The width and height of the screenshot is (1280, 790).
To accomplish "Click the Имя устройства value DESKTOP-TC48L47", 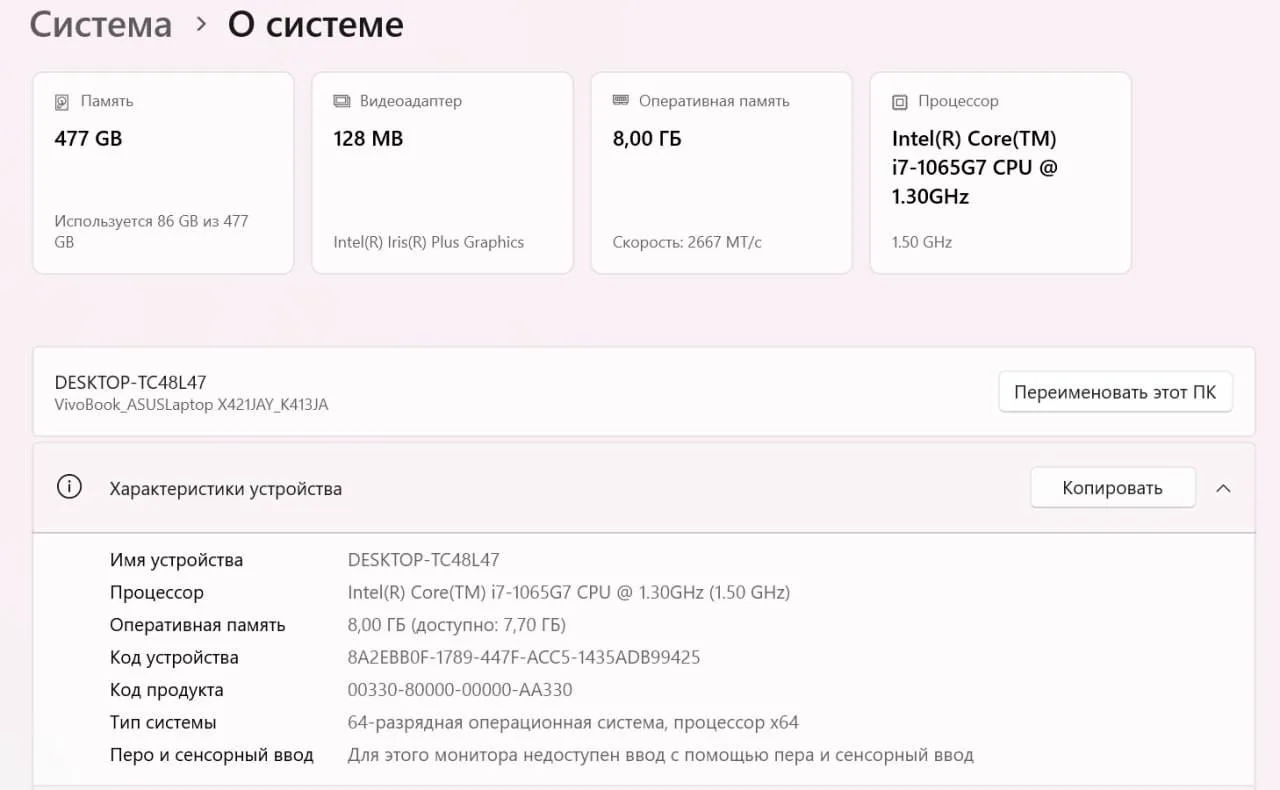I will pos(423,560).
